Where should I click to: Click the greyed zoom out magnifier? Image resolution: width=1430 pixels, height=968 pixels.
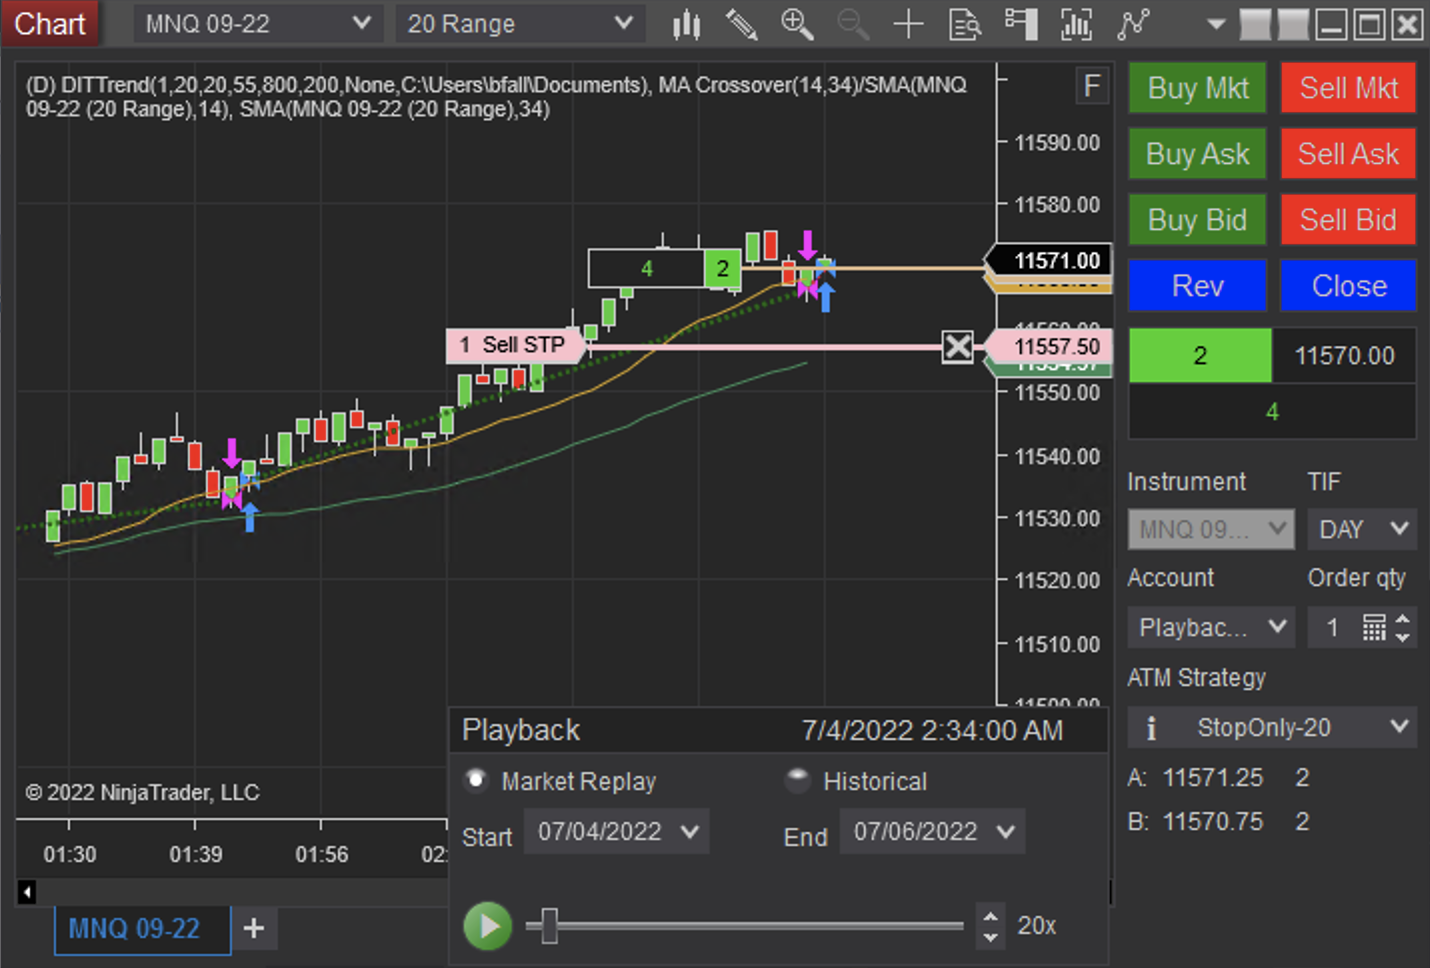[852, 24]
